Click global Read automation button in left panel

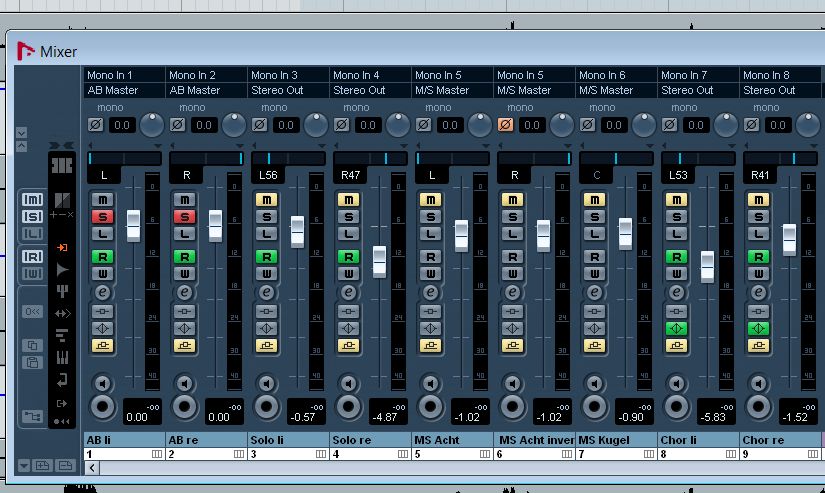point(32,256)
